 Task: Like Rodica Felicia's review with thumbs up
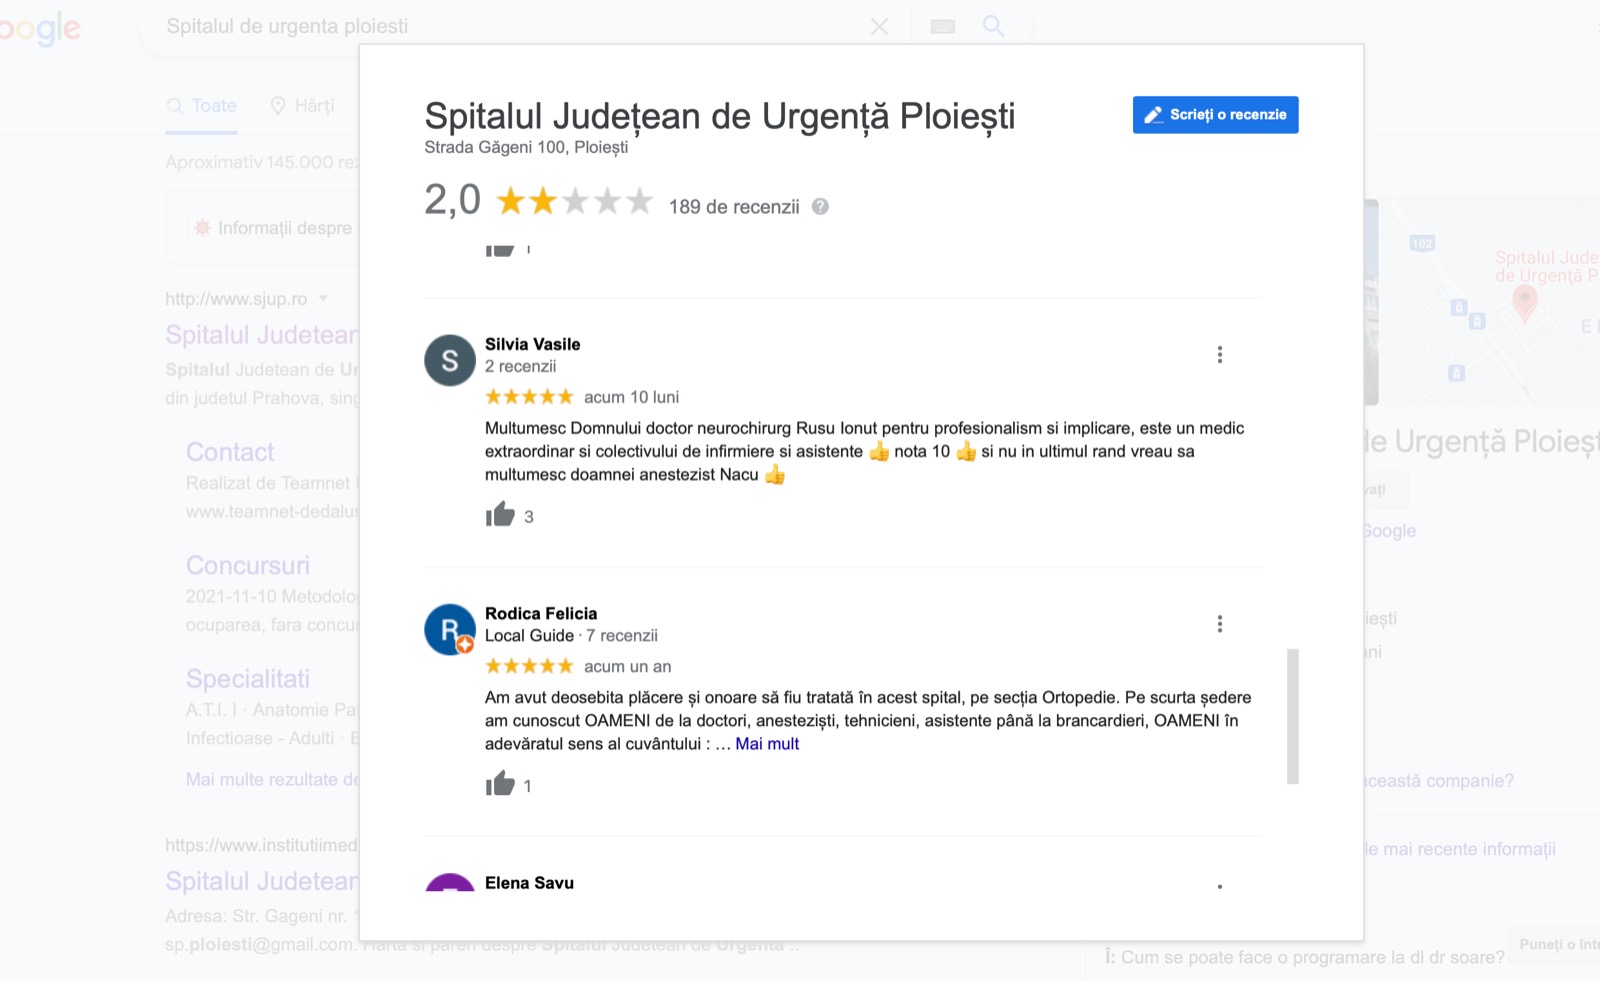click(x=500, y=783)
